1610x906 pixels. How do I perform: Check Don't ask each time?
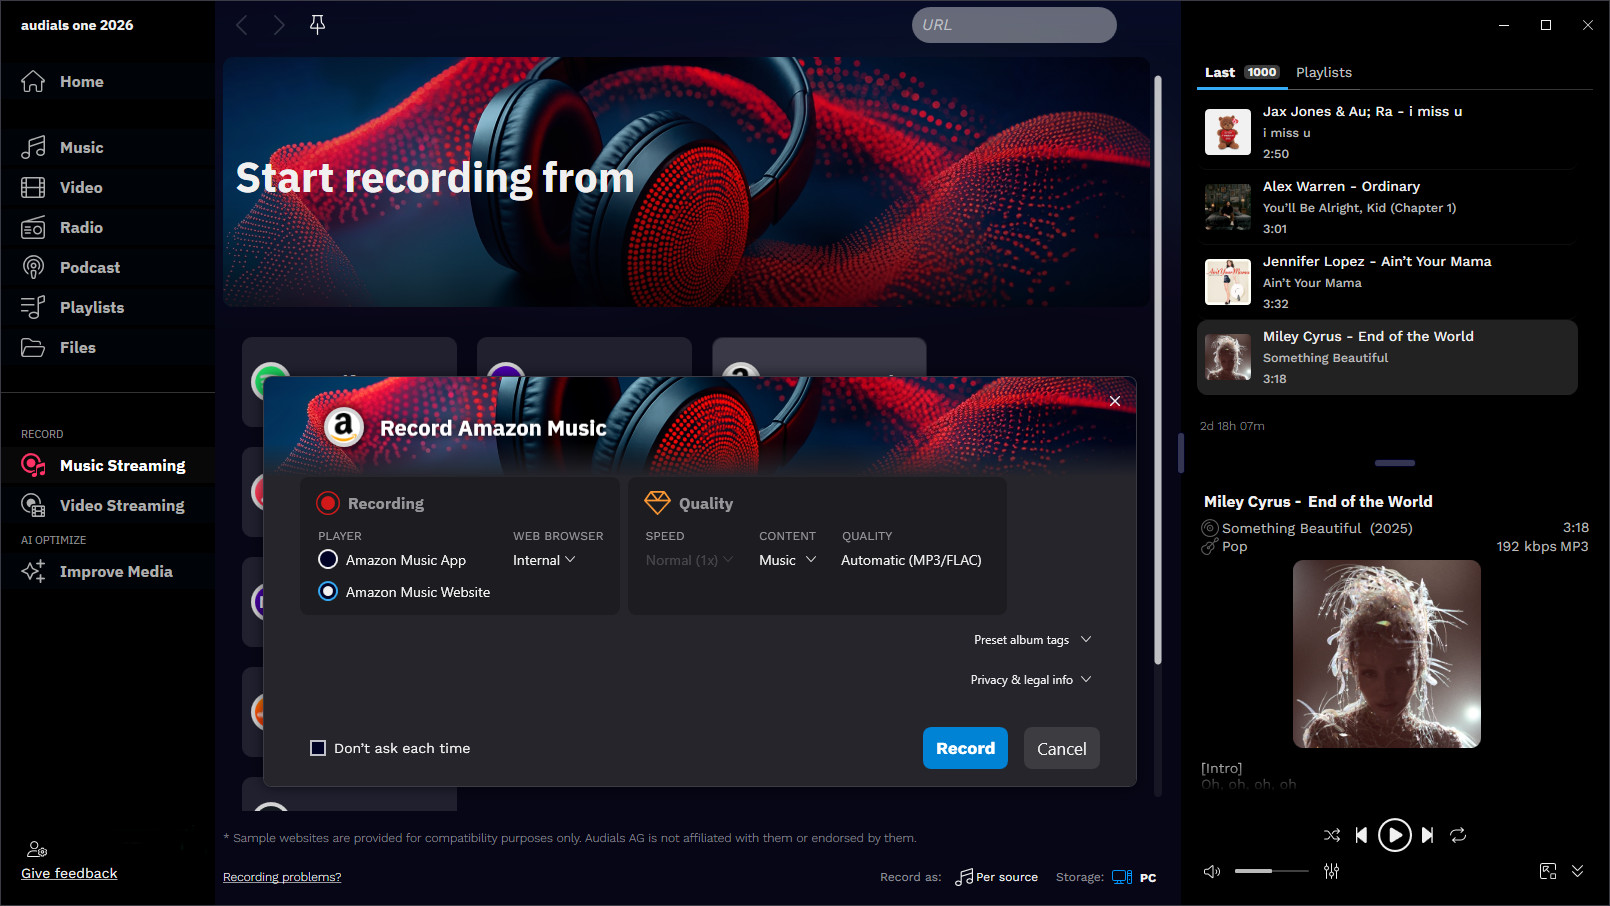(x=318, y=748)
